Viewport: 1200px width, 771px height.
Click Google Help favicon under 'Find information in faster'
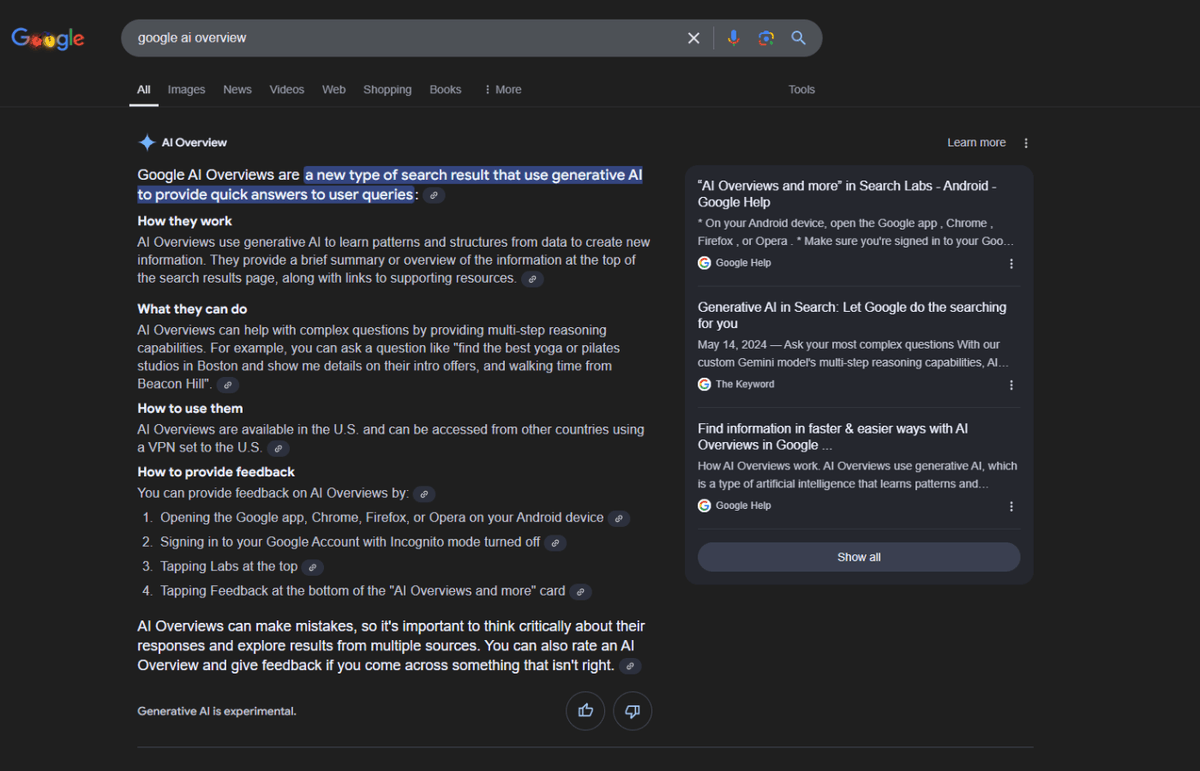pyautogui.click(x=705, y=506)
